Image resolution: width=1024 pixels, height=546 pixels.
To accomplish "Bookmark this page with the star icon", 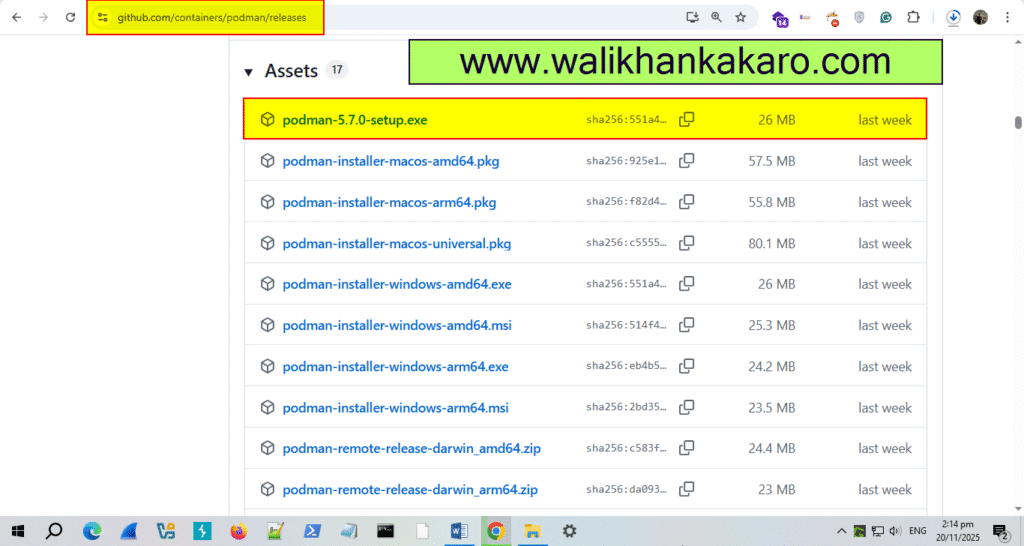I will click(x=741, y=18).
